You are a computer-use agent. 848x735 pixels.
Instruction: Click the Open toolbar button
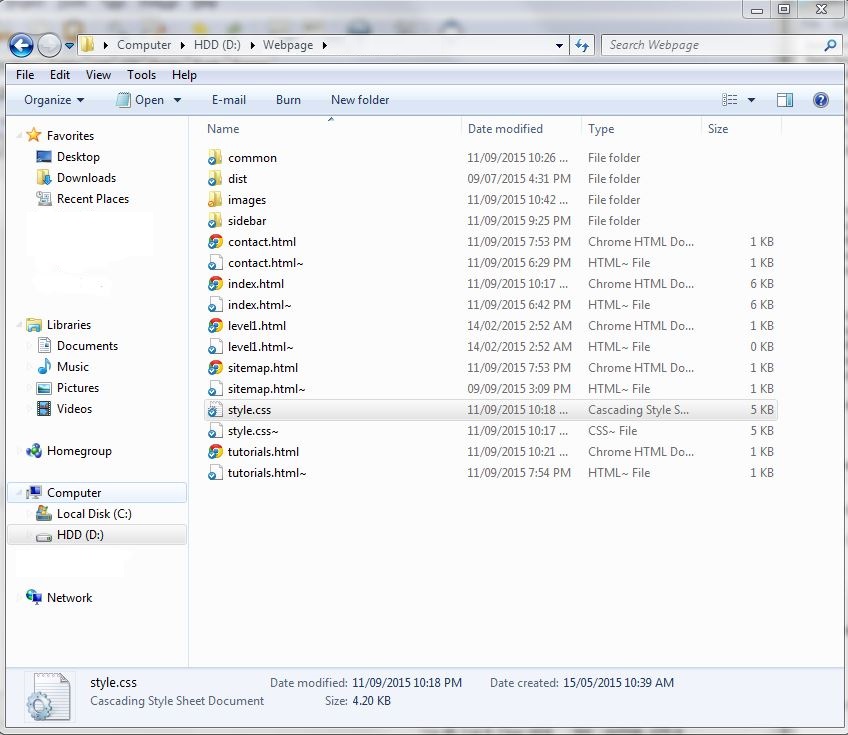140,100
